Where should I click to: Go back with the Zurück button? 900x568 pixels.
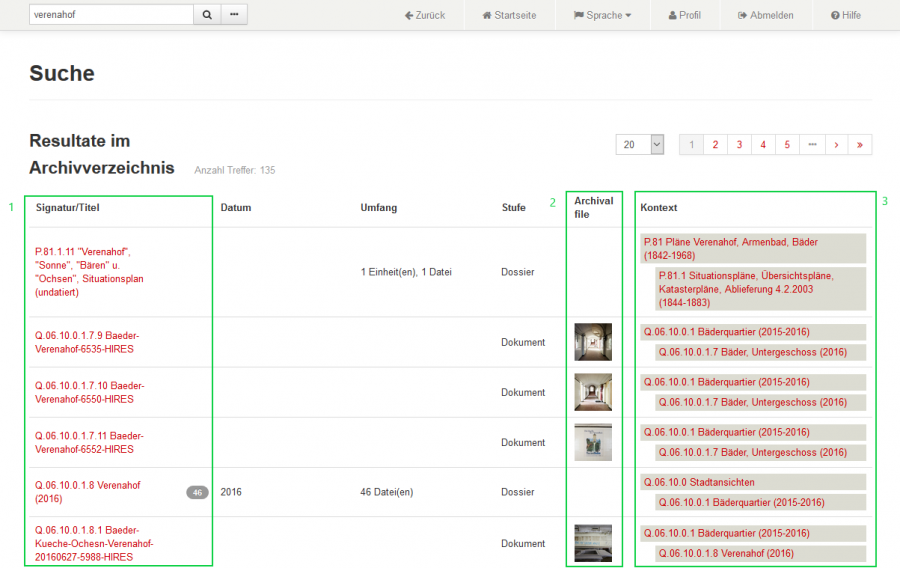tap(425, 15)
